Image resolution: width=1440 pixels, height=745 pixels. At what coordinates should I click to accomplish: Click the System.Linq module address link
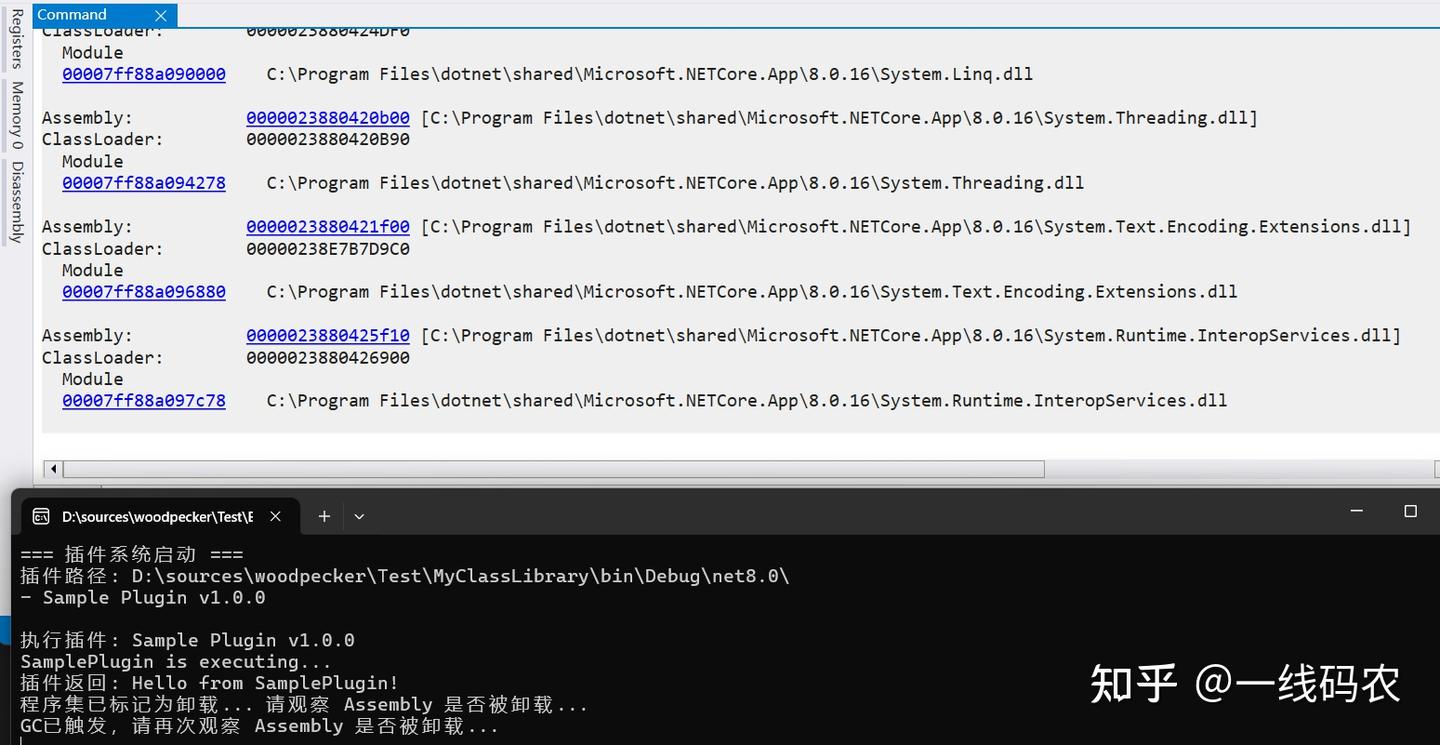click(x=143, y=74)
